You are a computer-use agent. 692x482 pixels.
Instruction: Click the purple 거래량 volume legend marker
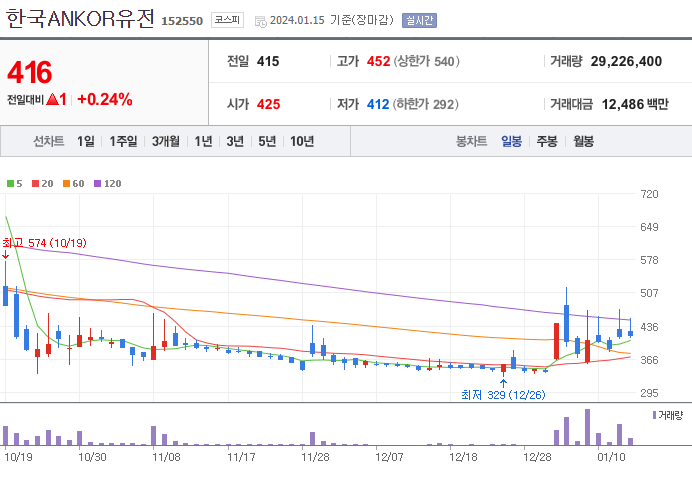654,415
